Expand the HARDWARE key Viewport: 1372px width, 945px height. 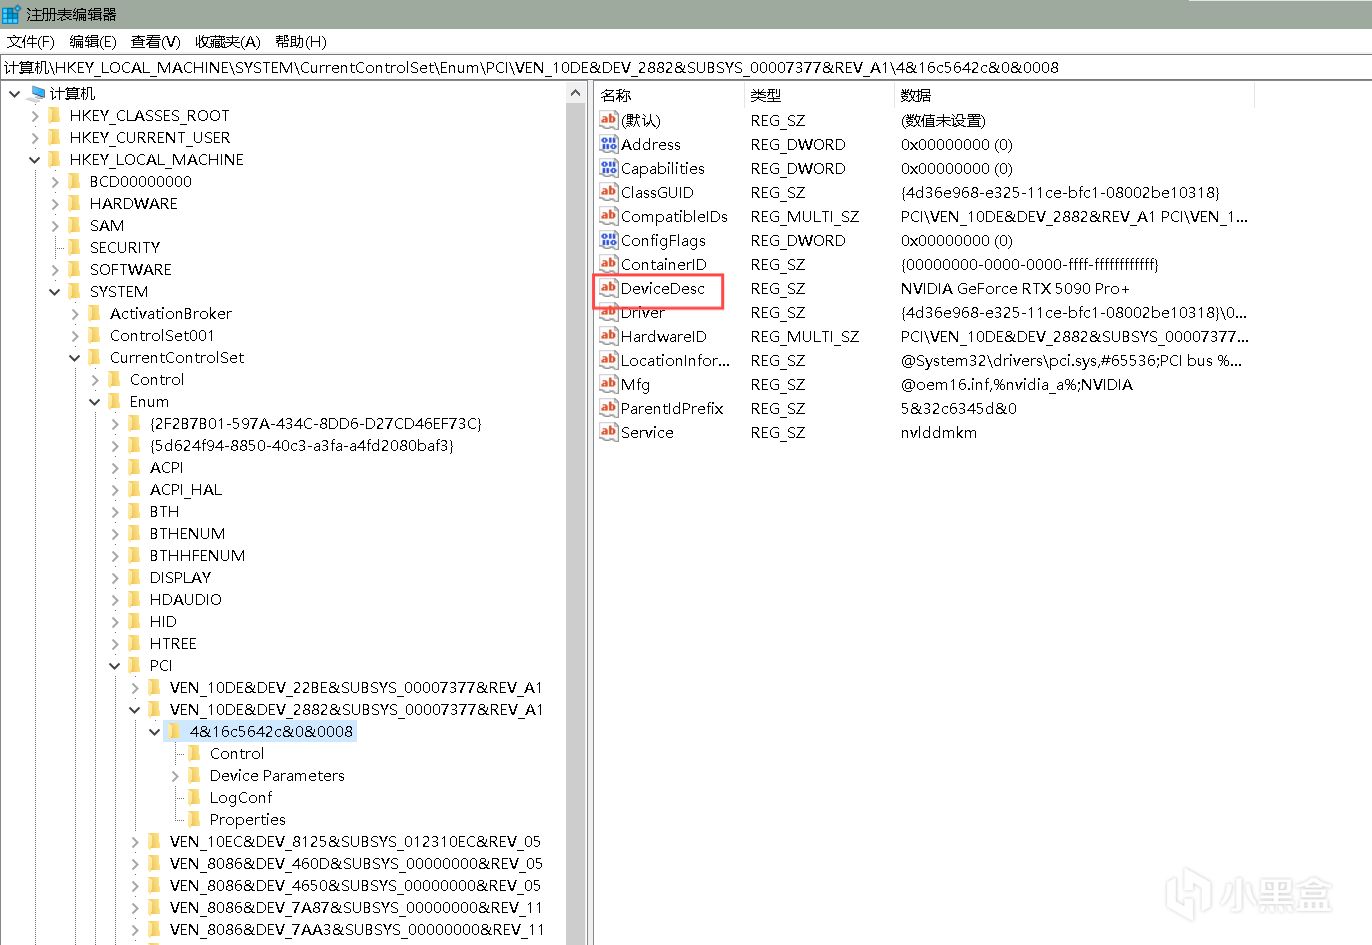pos(55,203)
